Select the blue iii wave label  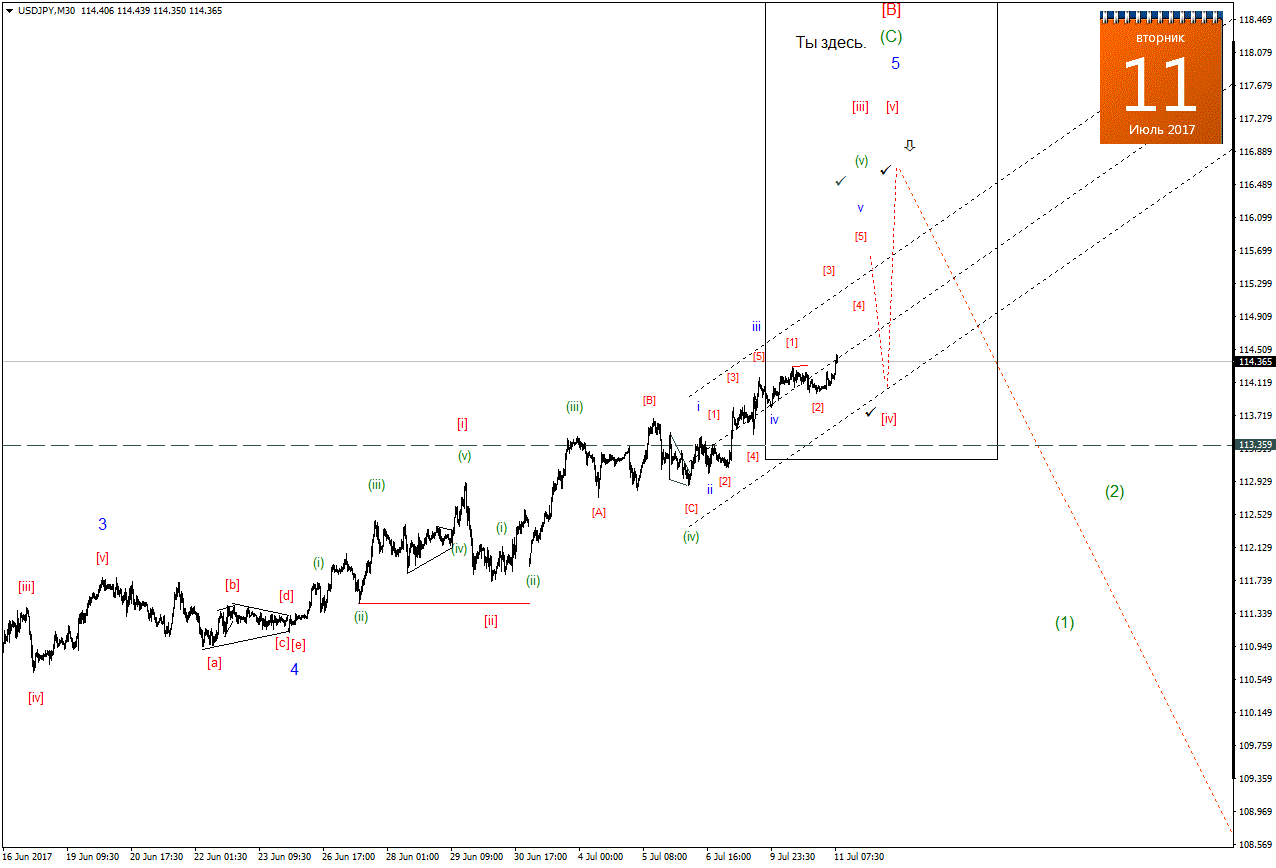click(x=757, y=326)
